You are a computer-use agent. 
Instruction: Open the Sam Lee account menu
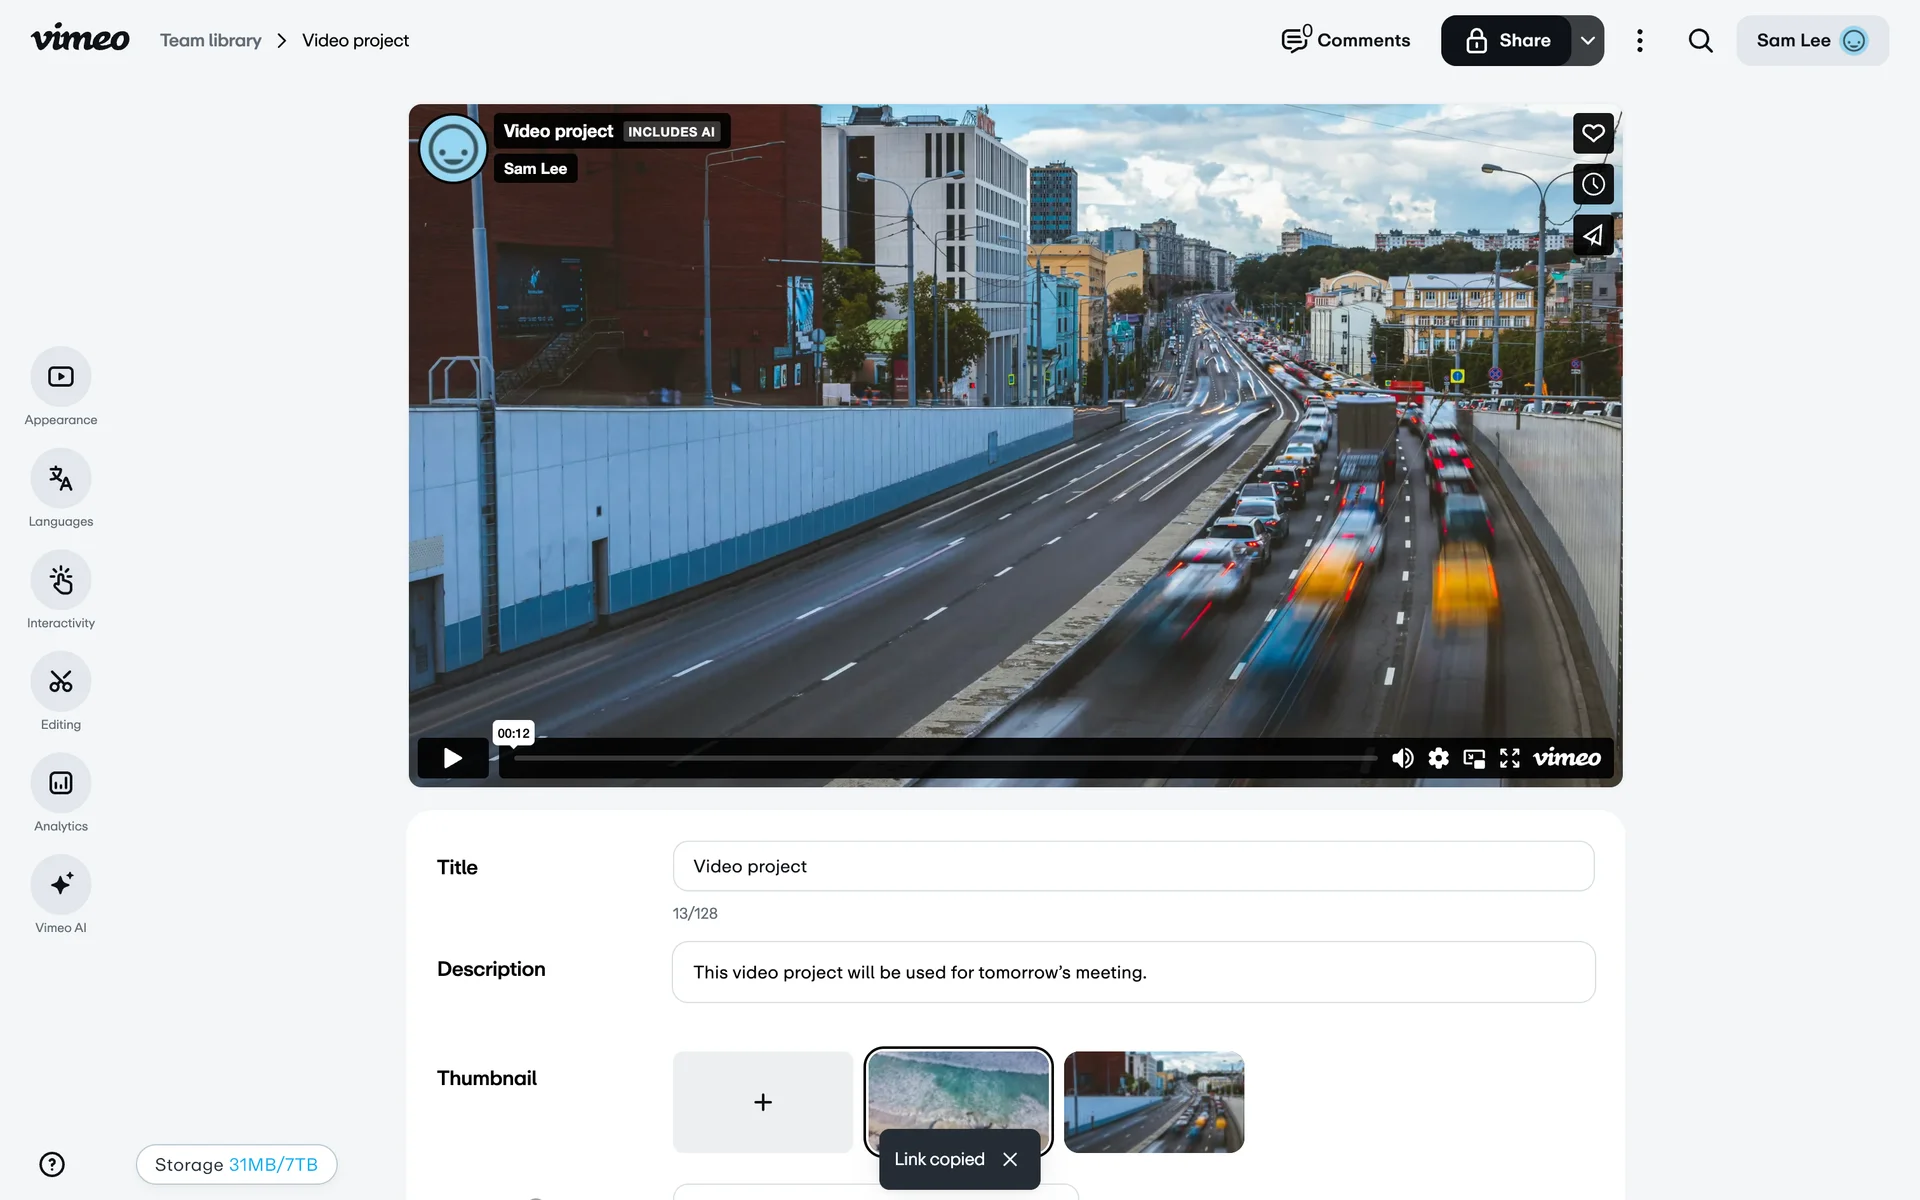tap(1811, 41)
